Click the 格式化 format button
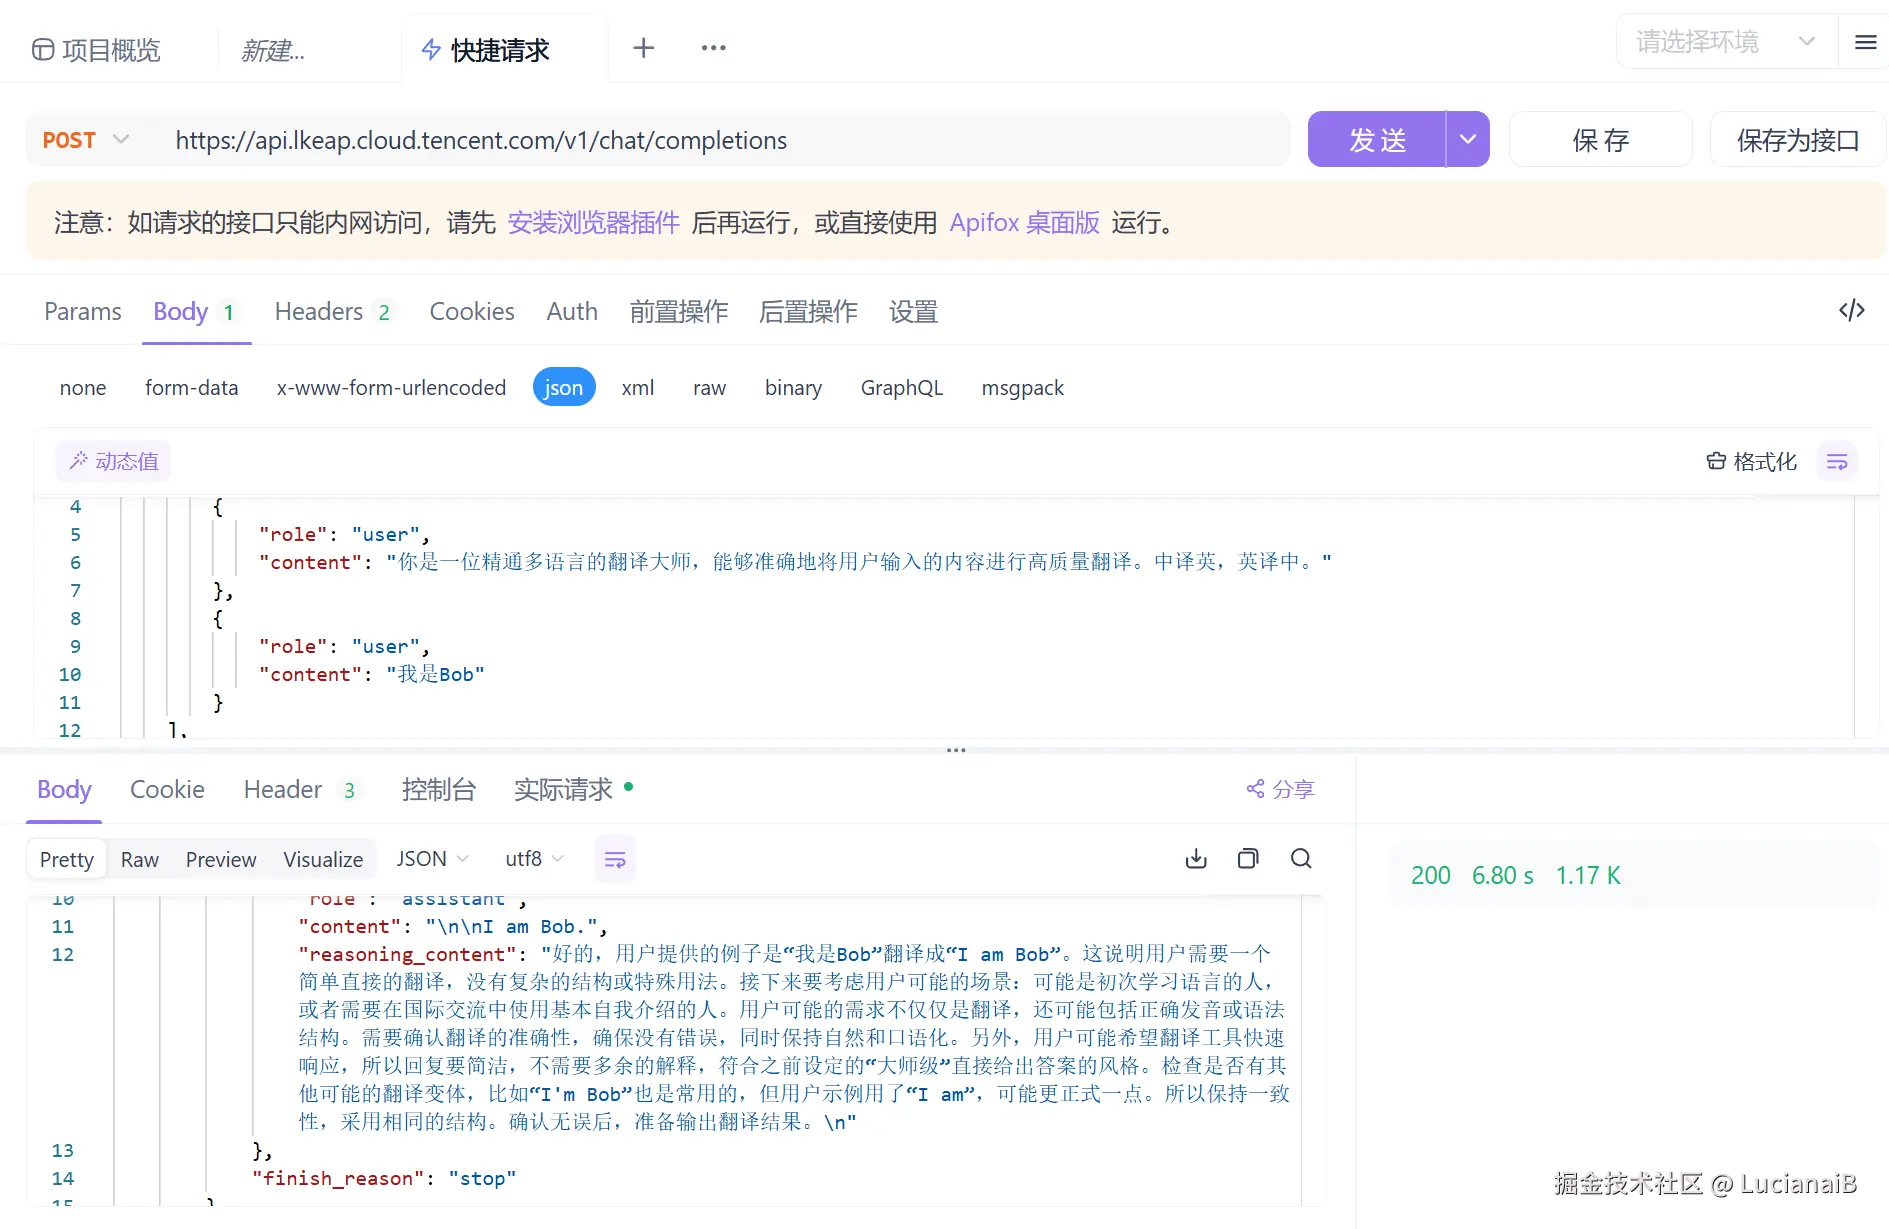The image size is (1889, 1229). click(1751, 461)
